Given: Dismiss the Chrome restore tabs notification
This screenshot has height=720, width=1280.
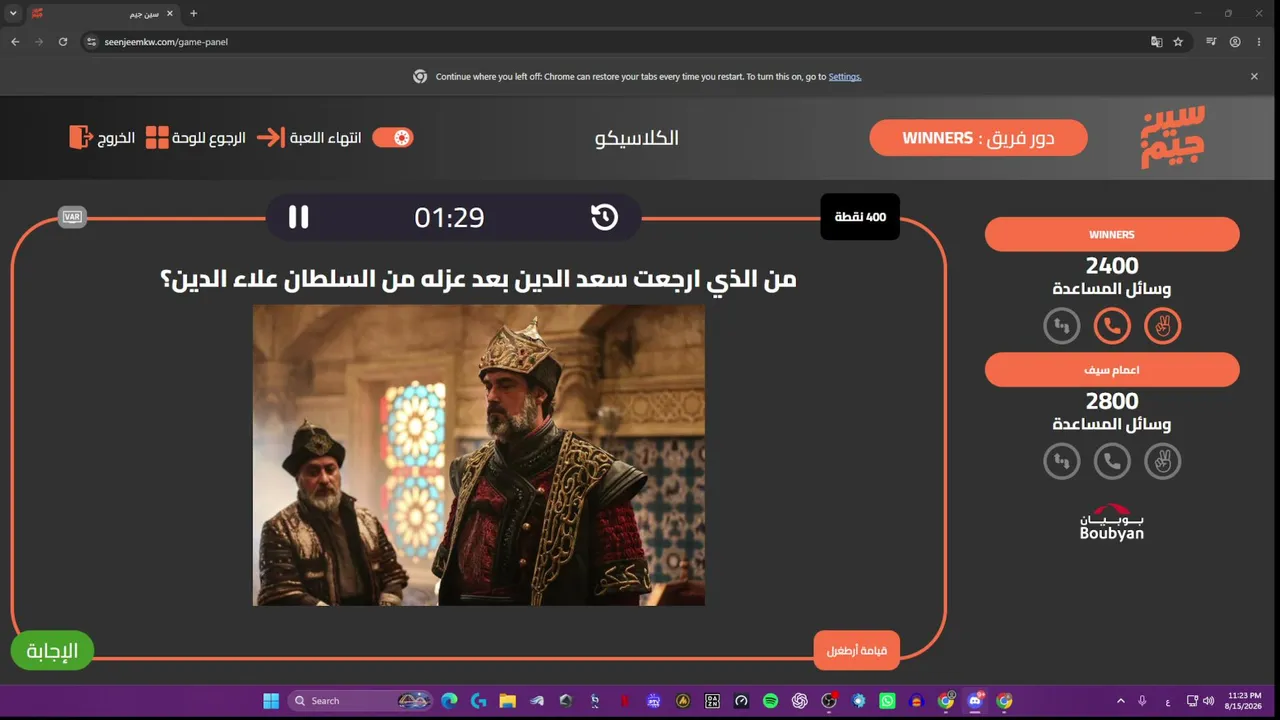Looking at the screenshot, I should tap(1254, 76).
